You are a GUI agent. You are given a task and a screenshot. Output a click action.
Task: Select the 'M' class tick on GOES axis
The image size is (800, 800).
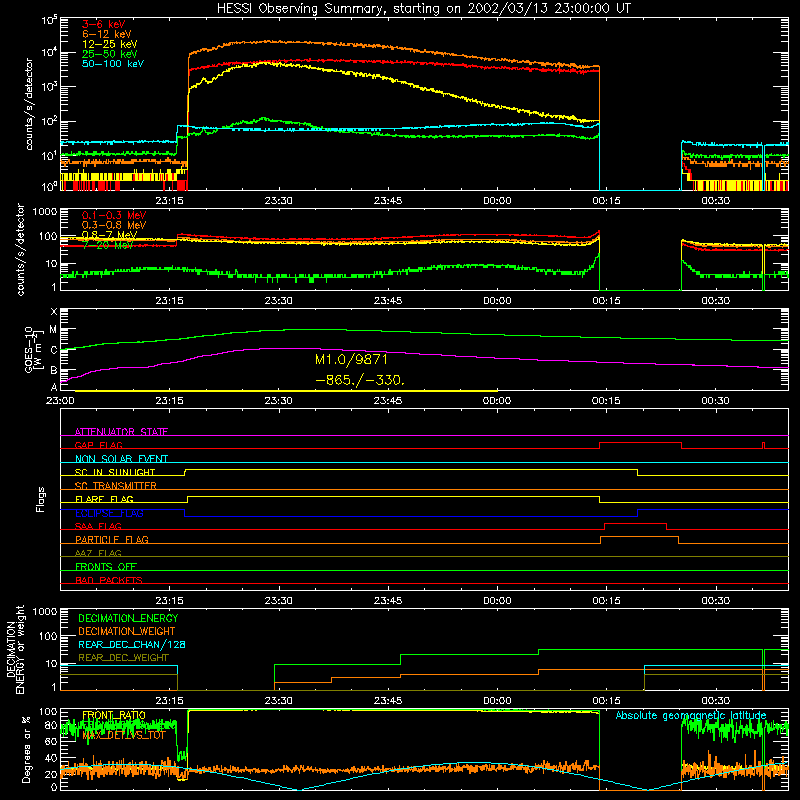click(53, 330)
